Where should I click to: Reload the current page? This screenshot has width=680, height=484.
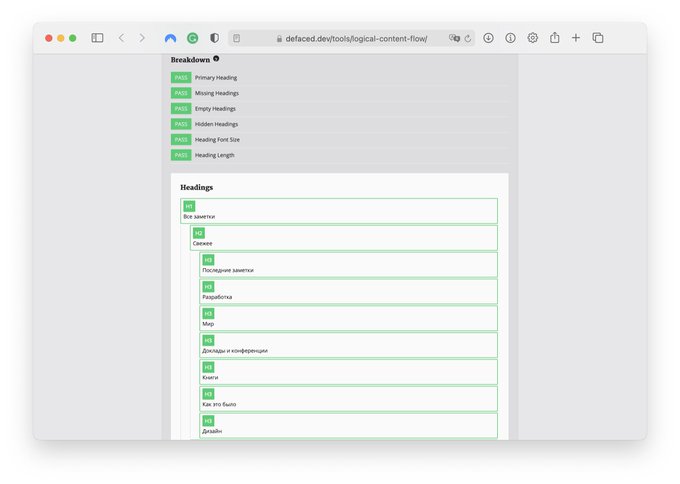click(468, 39)
